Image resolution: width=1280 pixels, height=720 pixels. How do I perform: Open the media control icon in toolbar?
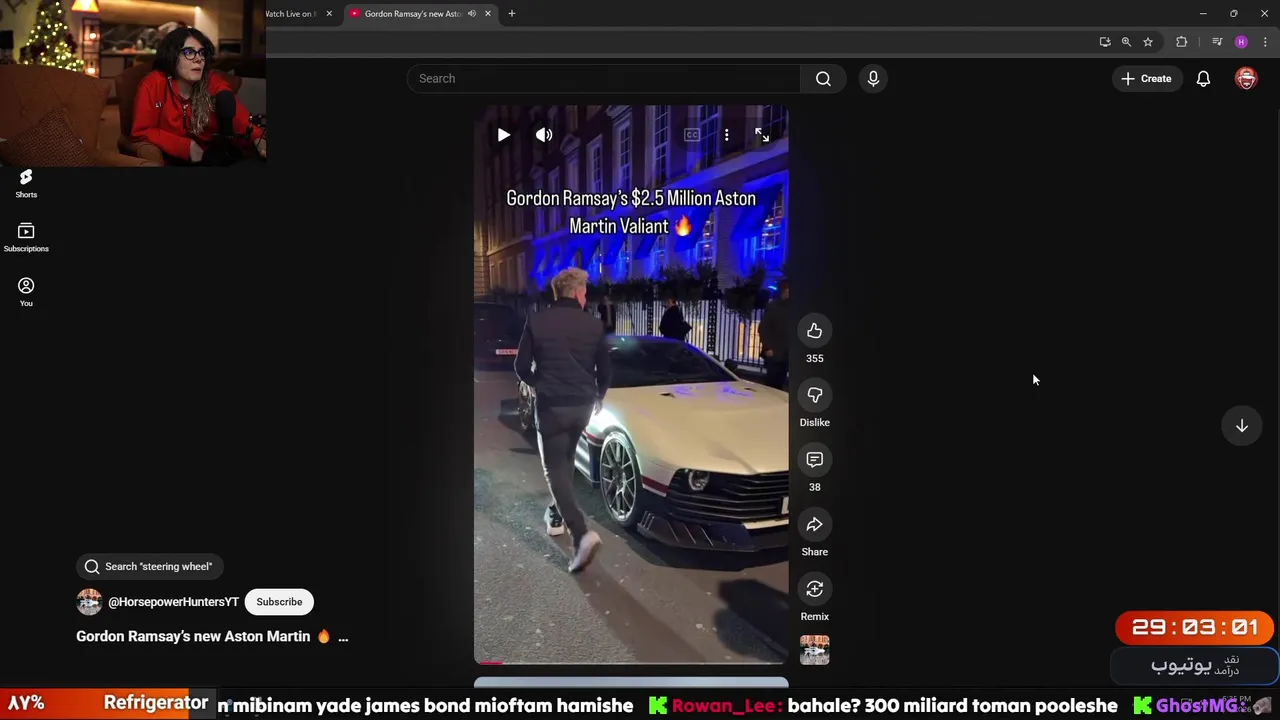click(x=1217, y=42)
